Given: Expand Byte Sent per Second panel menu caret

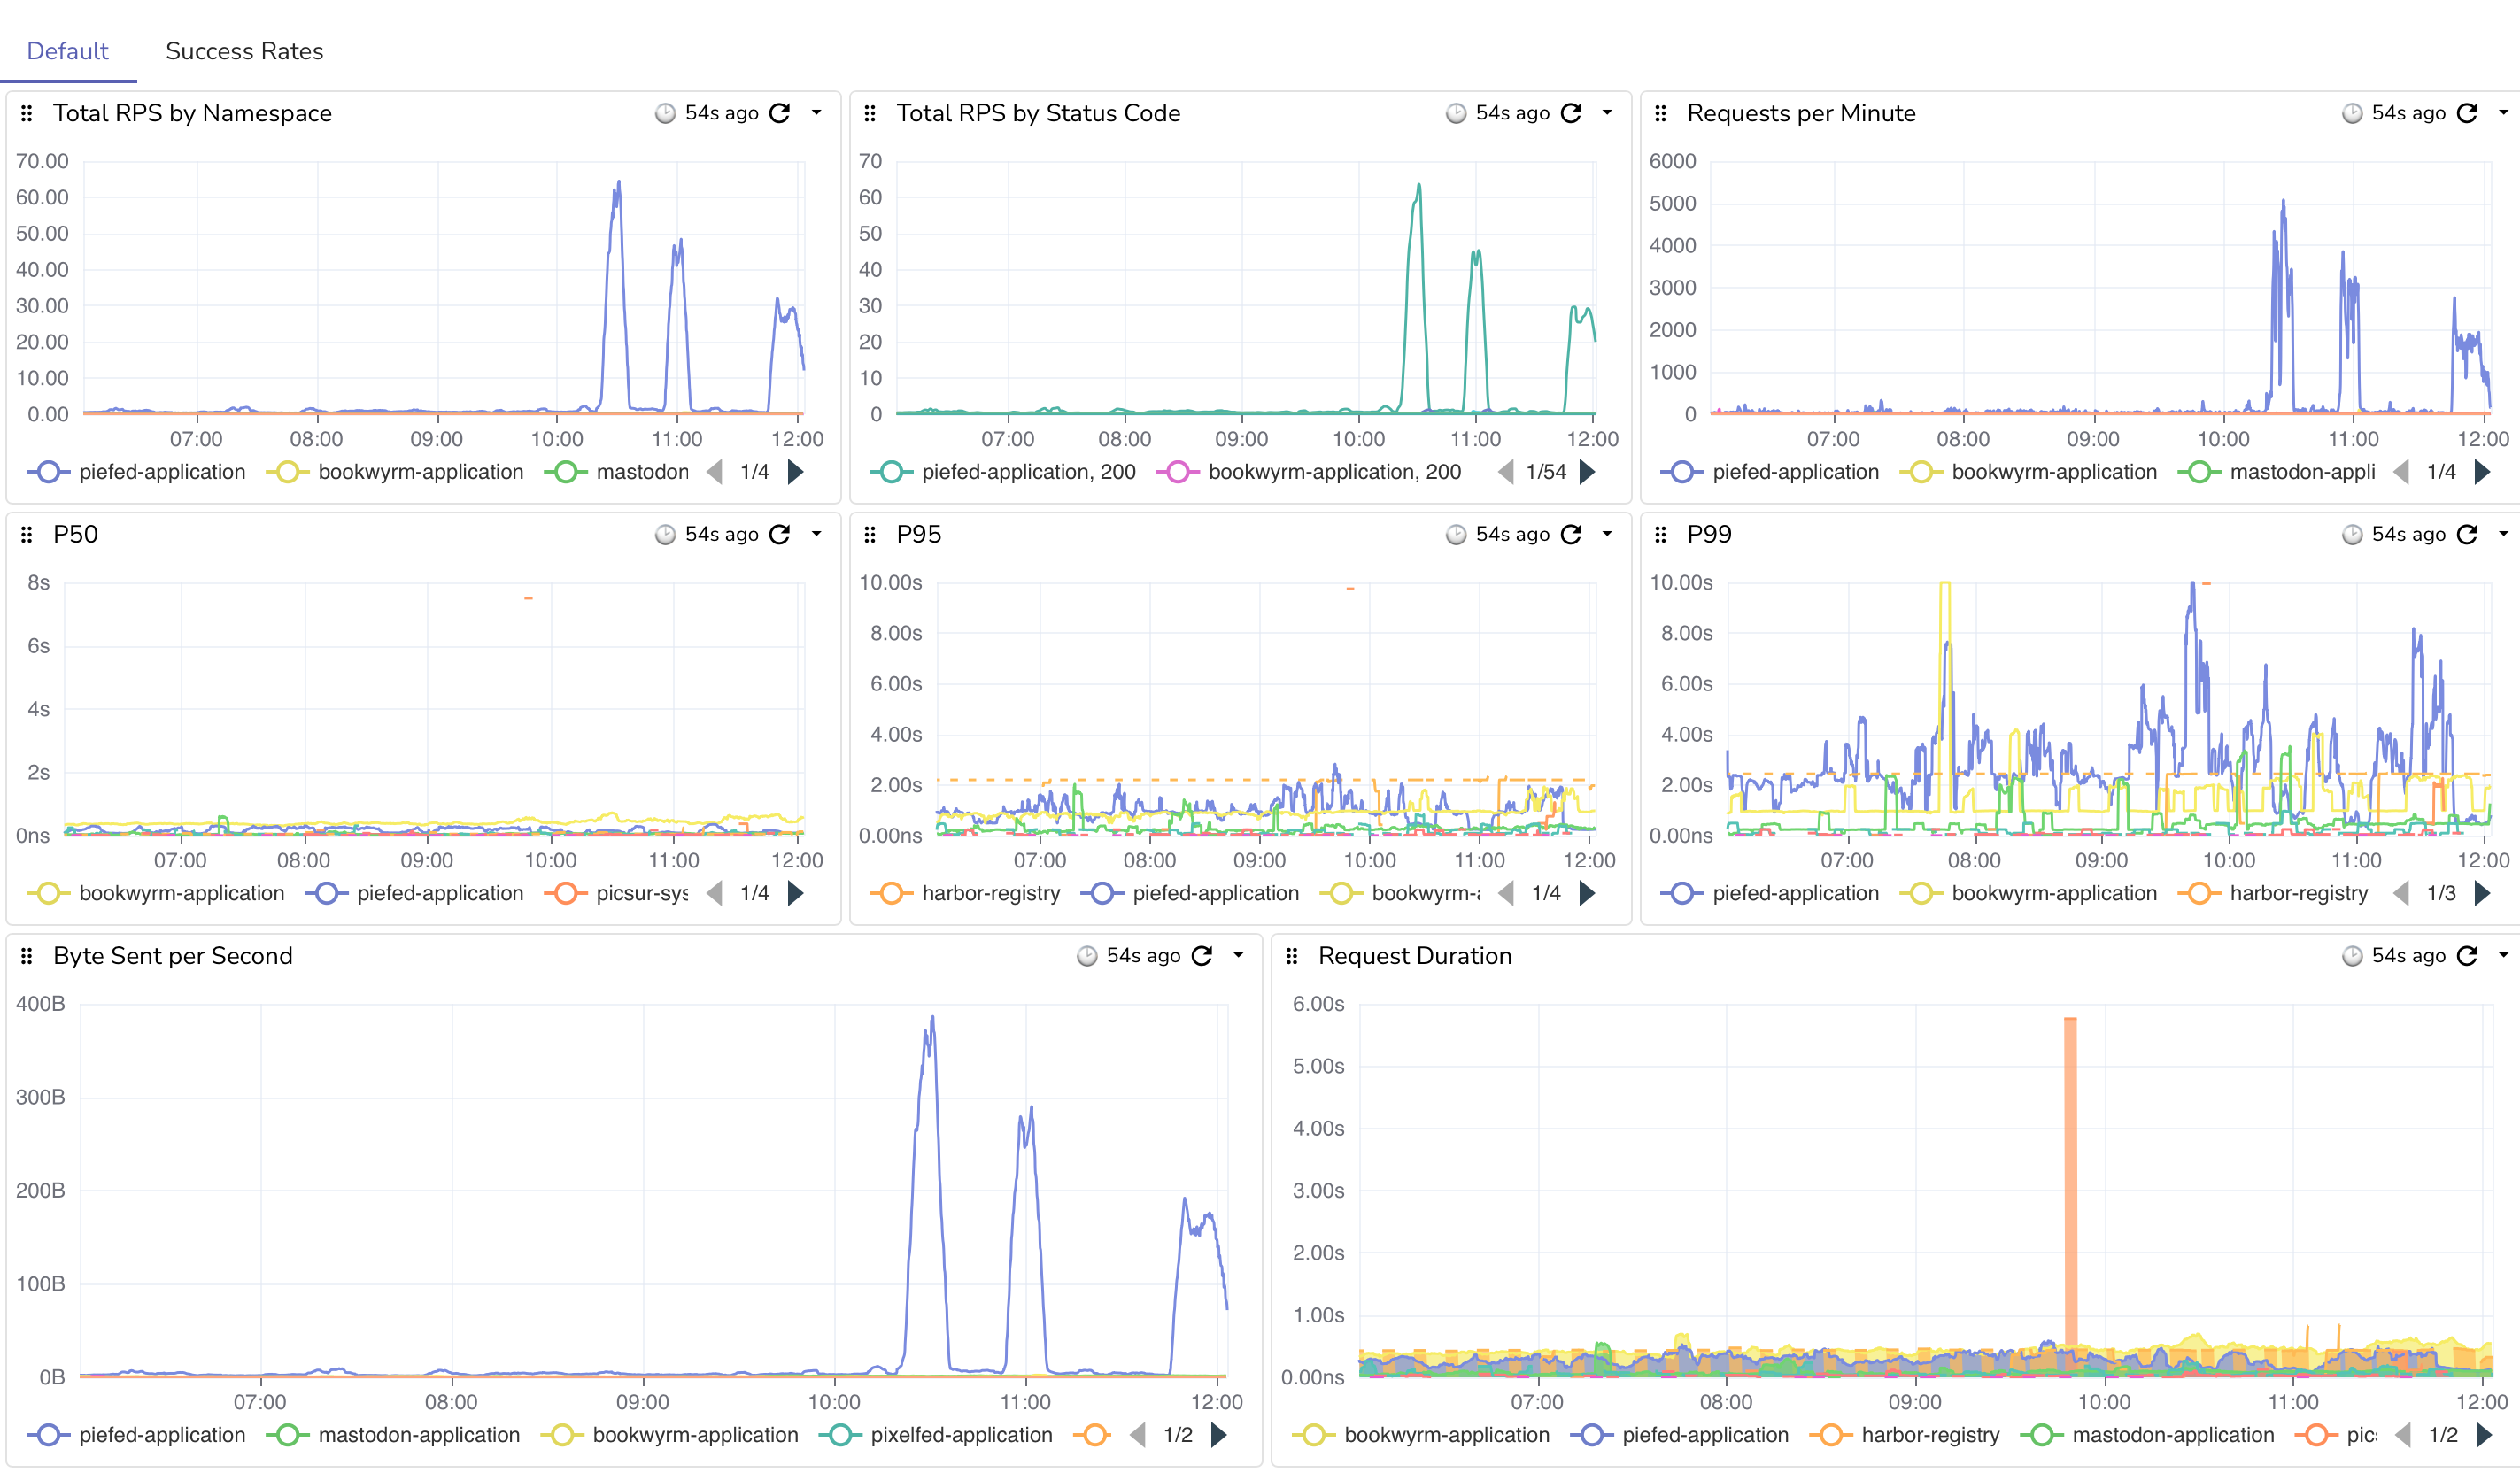Looking at the screenshot, I should pos(1238,956).
